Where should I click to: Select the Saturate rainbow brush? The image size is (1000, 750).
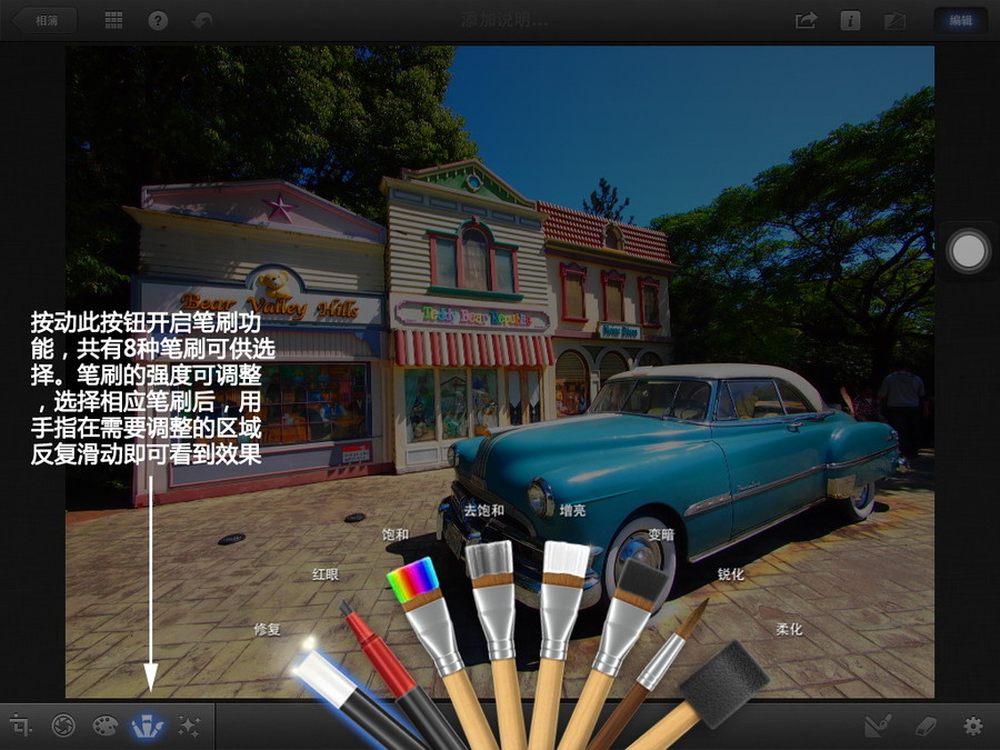[x=414, y=582]
